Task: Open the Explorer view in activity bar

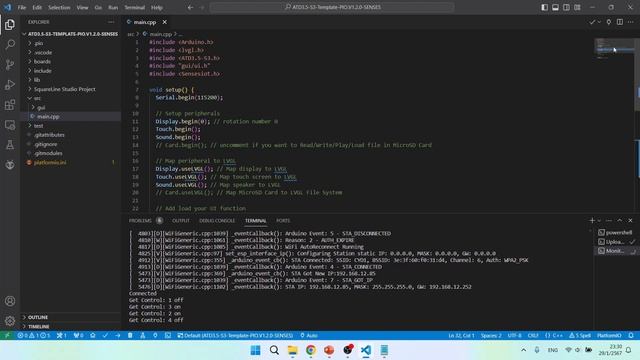Action: 10,25
